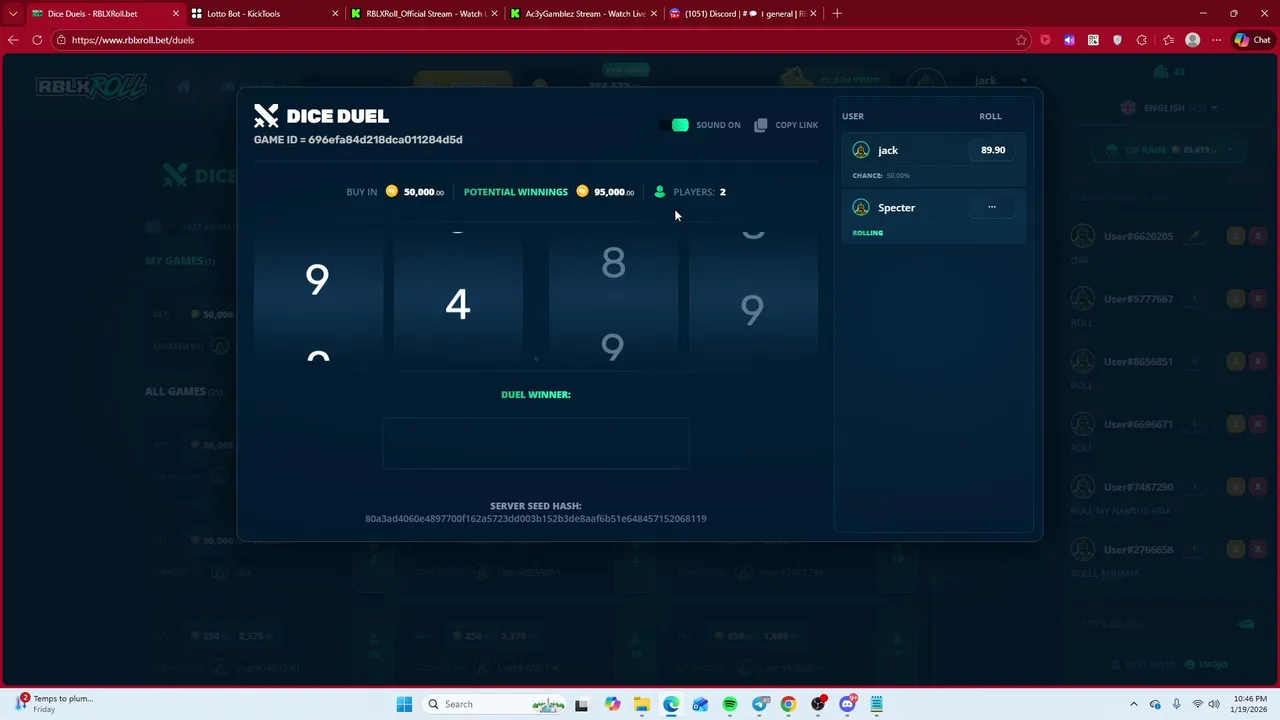Viewport: 1280px width, 720px height.
Task: Open the red play-badge extension
Action: 1045,40
